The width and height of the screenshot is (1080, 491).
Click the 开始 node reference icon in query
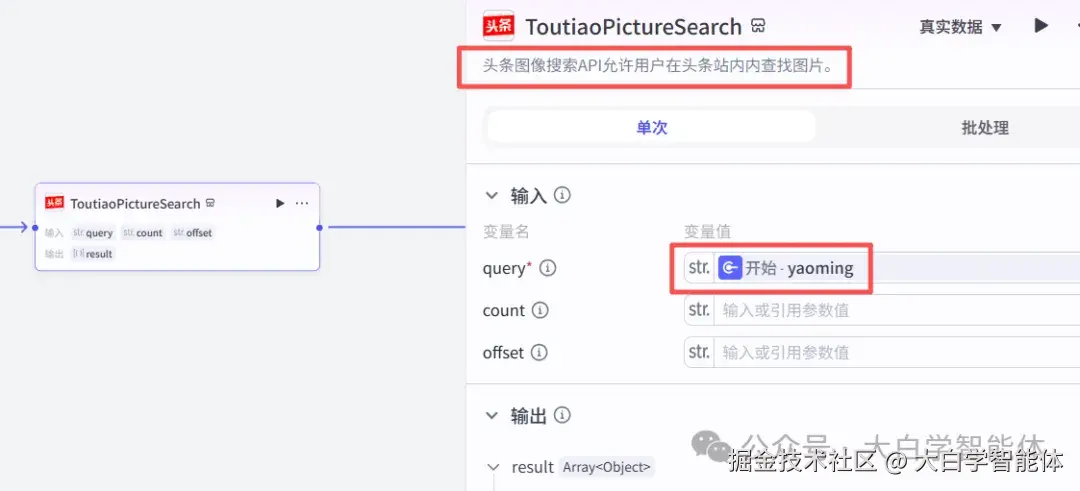tap(730, 268)
